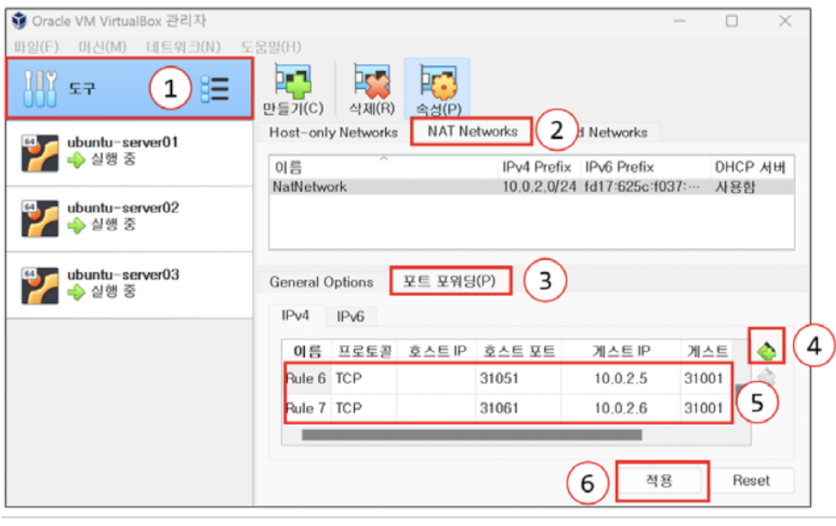Switch to 포트 포워딩(P) tab

click(449, 281)
